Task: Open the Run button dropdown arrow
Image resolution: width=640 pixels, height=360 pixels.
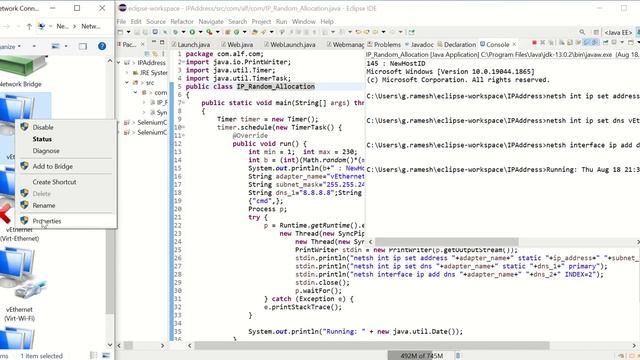Action: pyautogui.click(x=200, y=32)
